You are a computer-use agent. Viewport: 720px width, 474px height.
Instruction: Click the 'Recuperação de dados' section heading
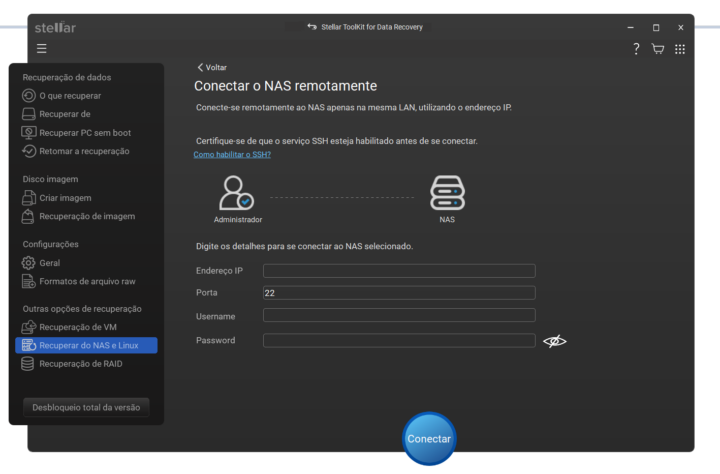(67, 78)
